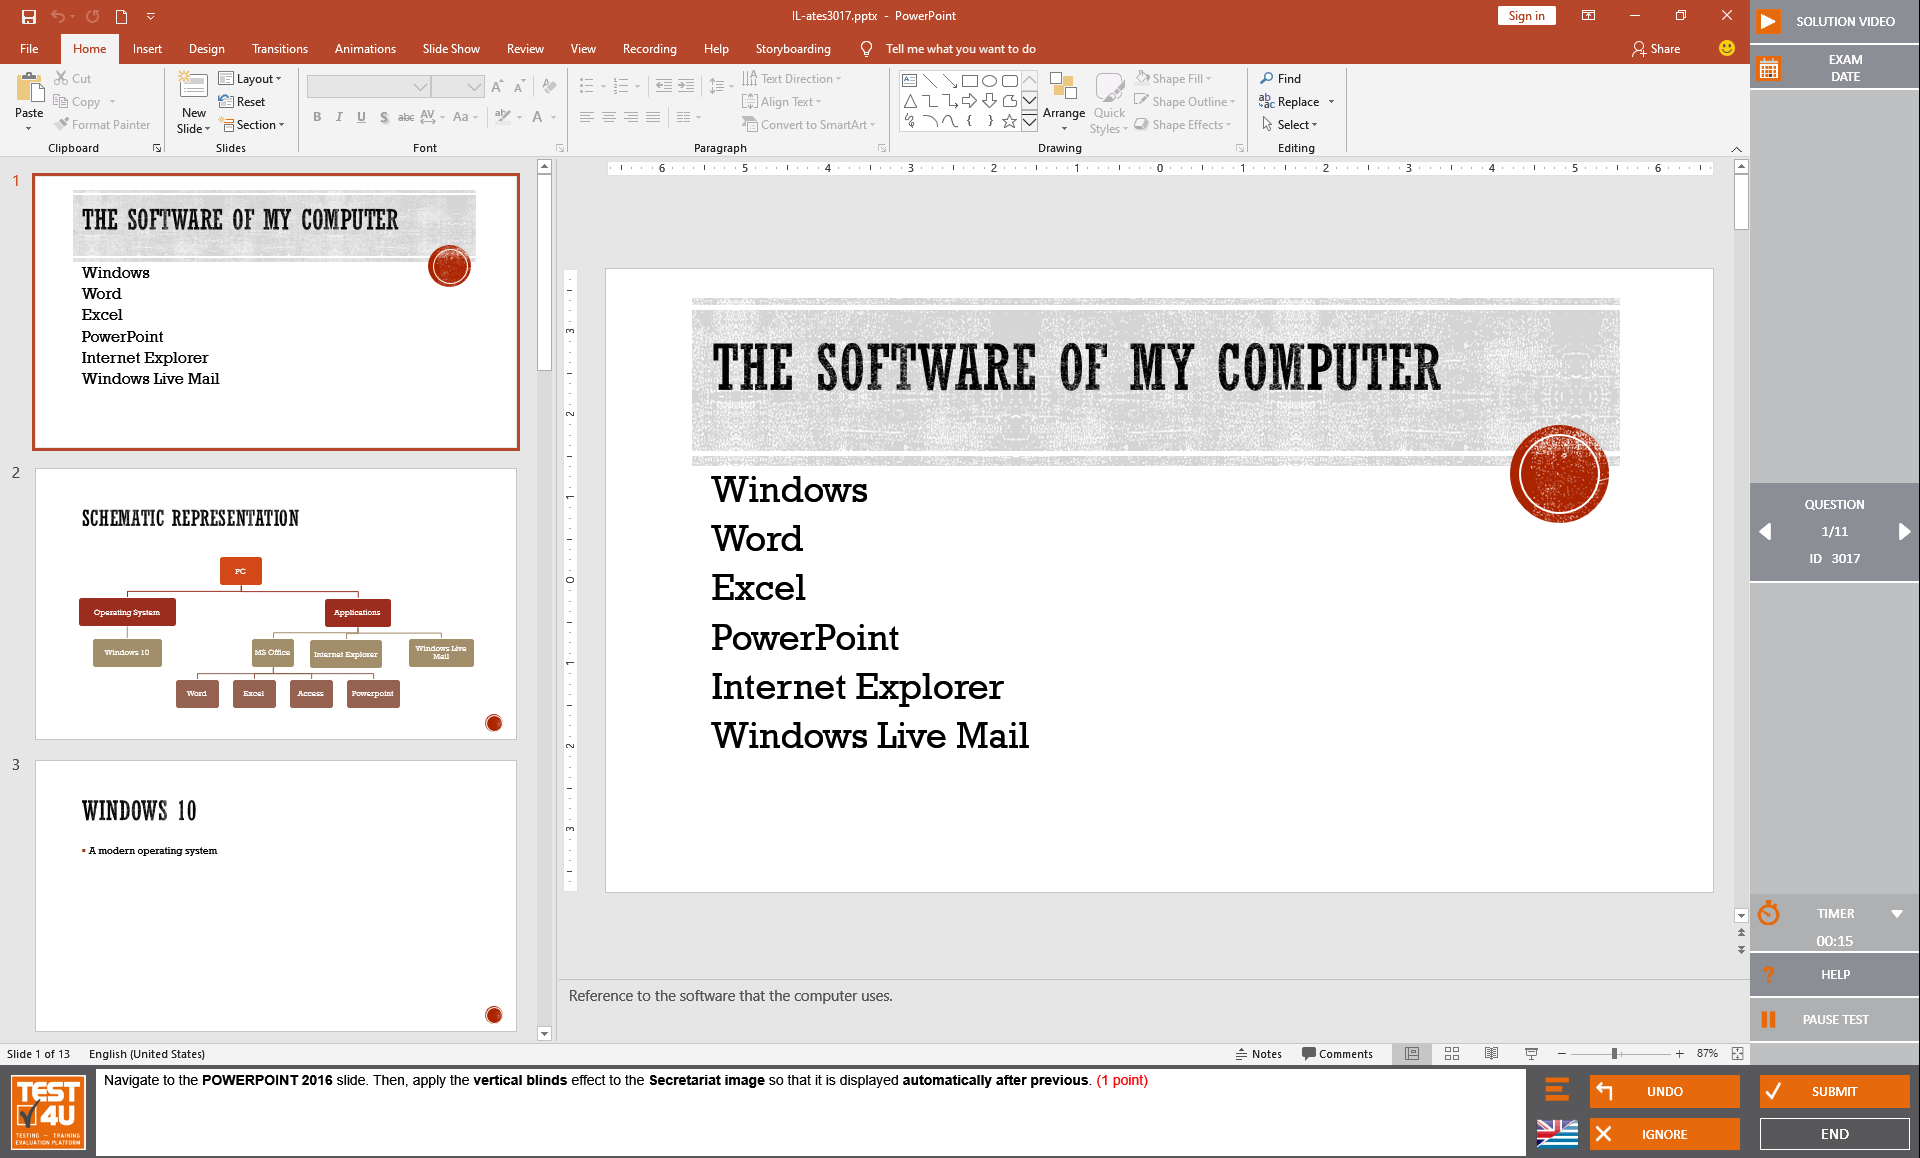Go to next question arrow
The width and height of the screenshot is (1920, 1158).
point(1904,532)
